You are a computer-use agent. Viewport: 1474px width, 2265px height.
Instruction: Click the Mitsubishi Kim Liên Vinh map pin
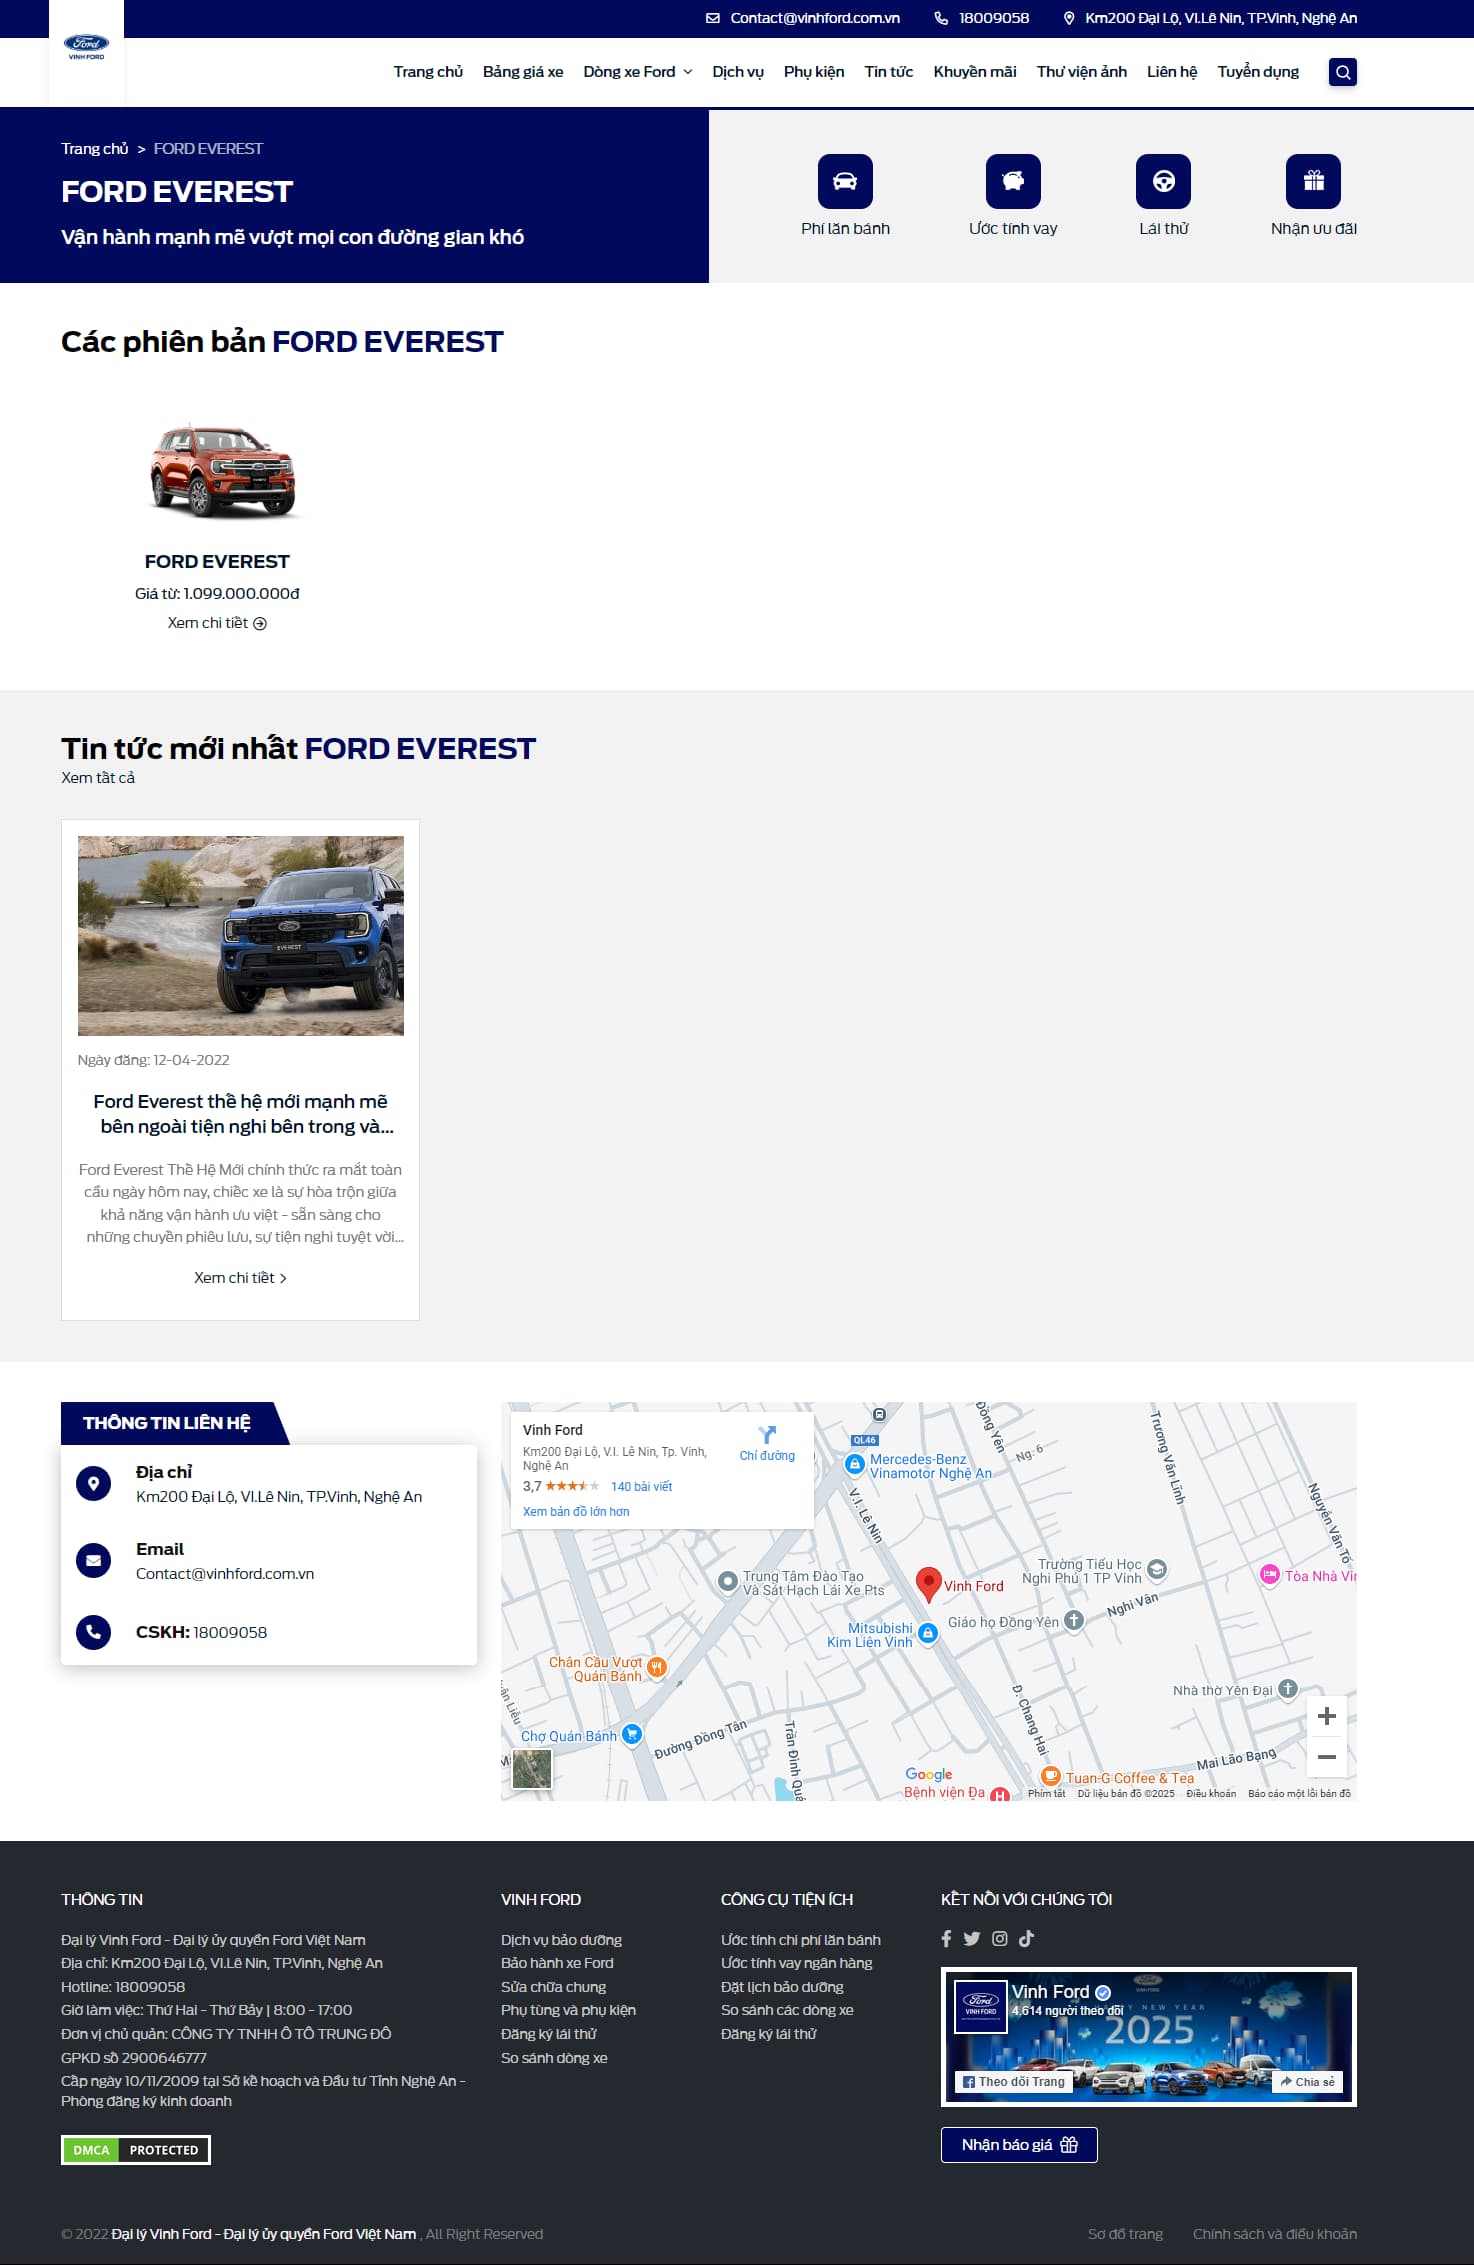pyautogui.click(x=928, y=1633)
